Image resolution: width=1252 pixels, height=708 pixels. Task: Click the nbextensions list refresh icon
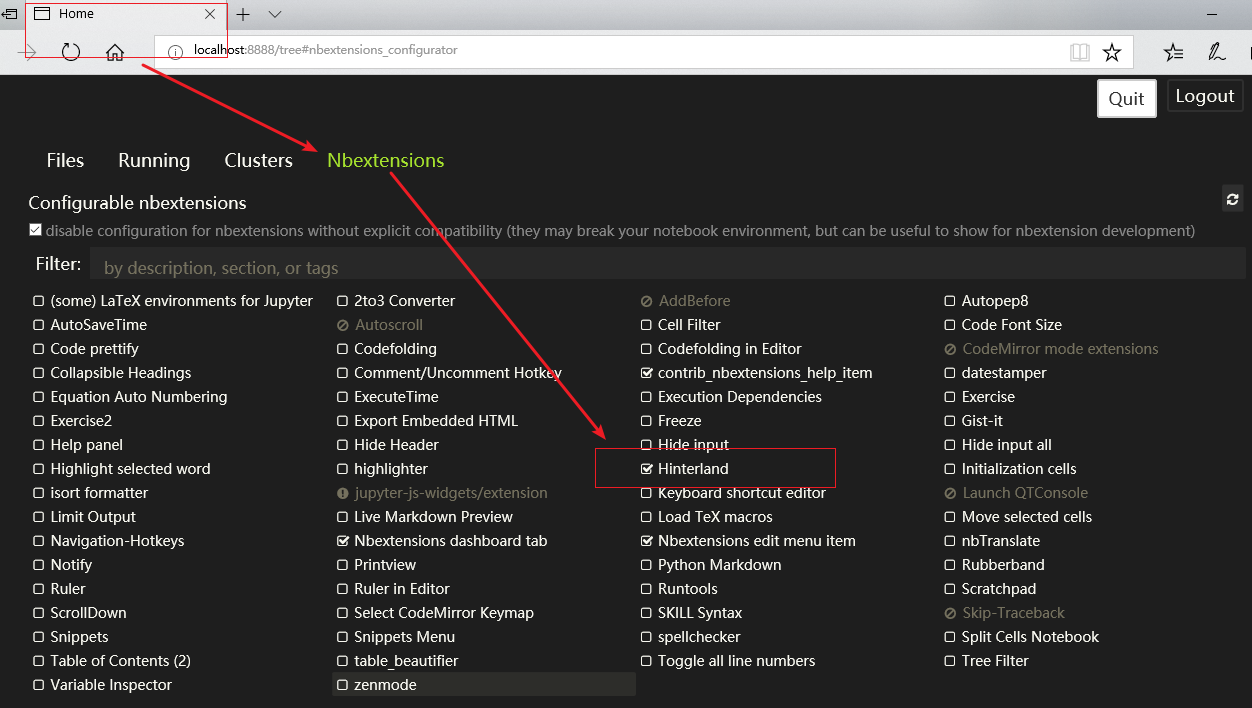1233,199
